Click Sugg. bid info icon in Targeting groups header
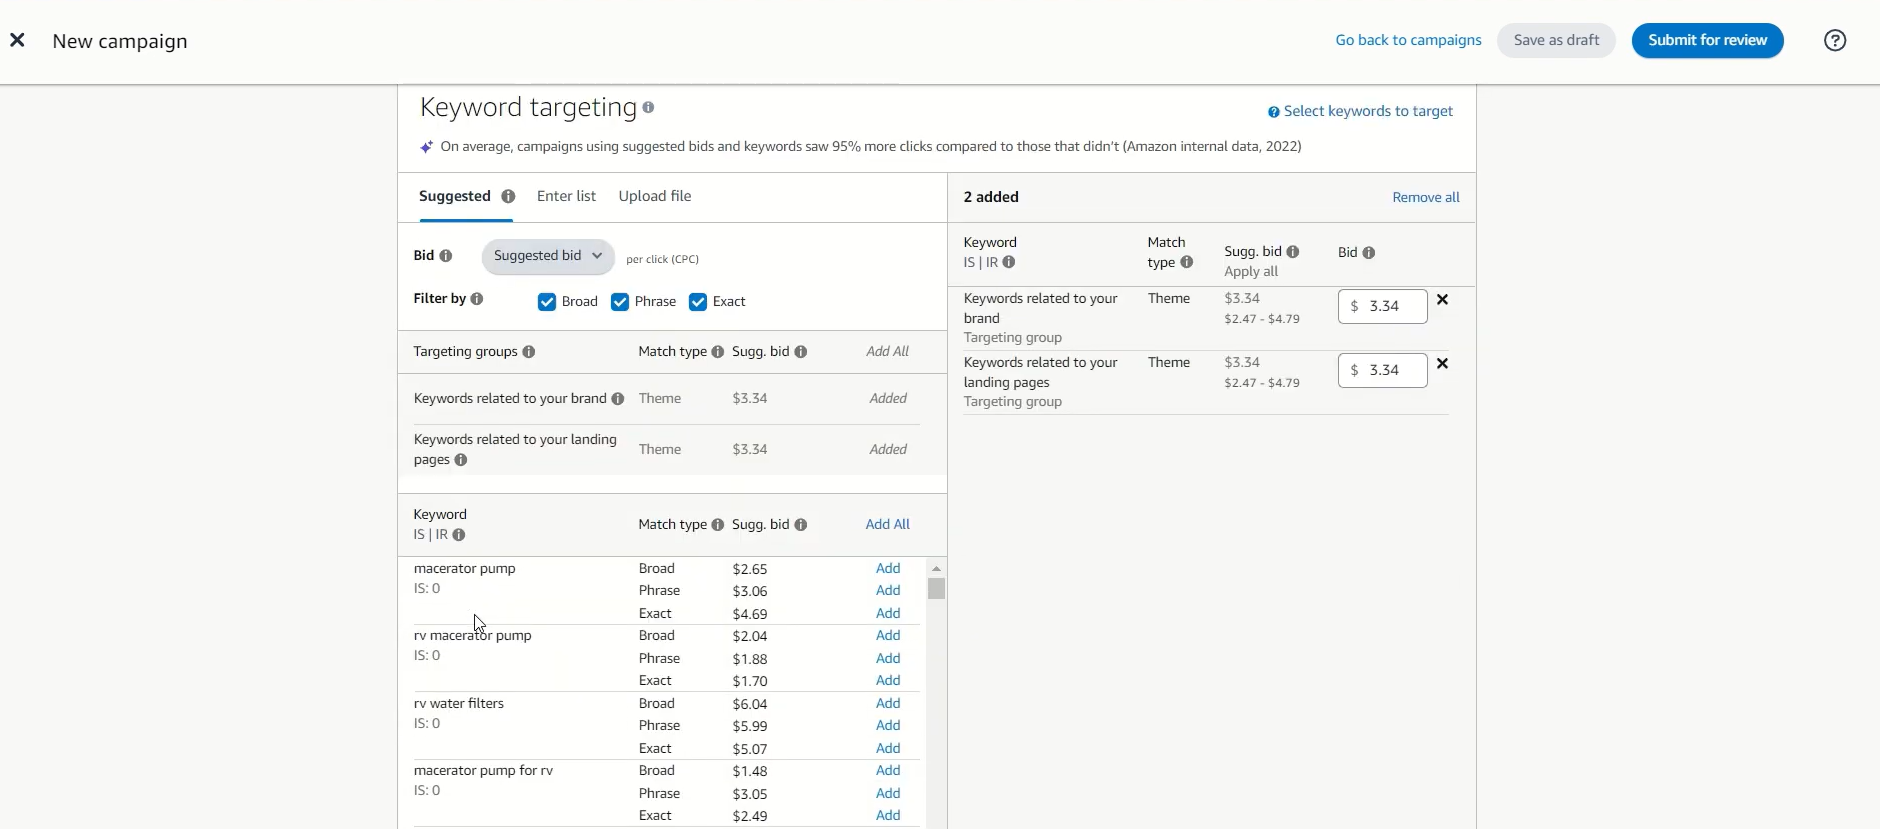The width and height of the screenshot is (1880, 829). (801, 352)
